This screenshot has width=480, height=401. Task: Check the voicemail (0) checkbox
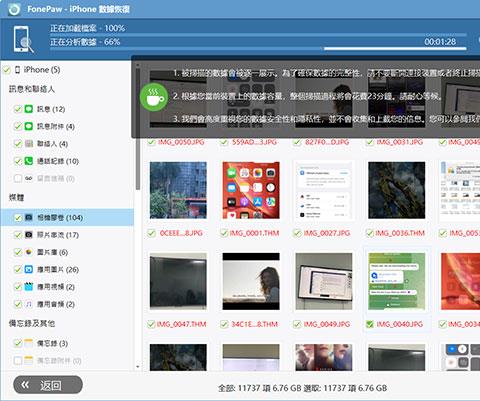pyautogui.click(x=18, y=179)
